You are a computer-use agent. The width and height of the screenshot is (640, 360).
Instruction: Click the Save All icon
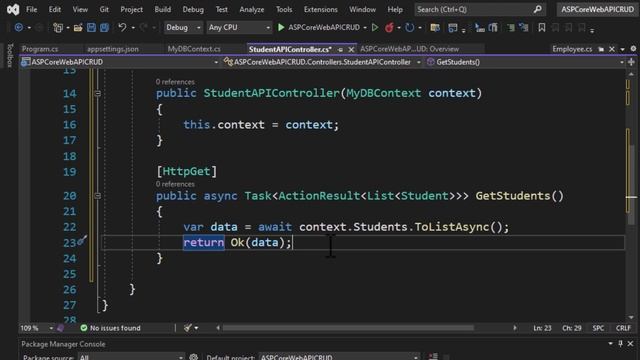click(104, 27)
